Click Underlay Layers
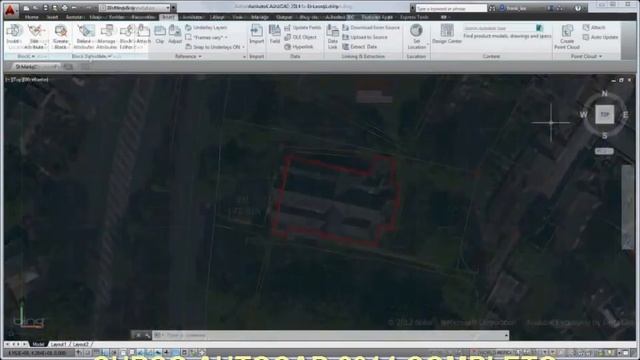The image size is (640, 360). click(207, 27)
